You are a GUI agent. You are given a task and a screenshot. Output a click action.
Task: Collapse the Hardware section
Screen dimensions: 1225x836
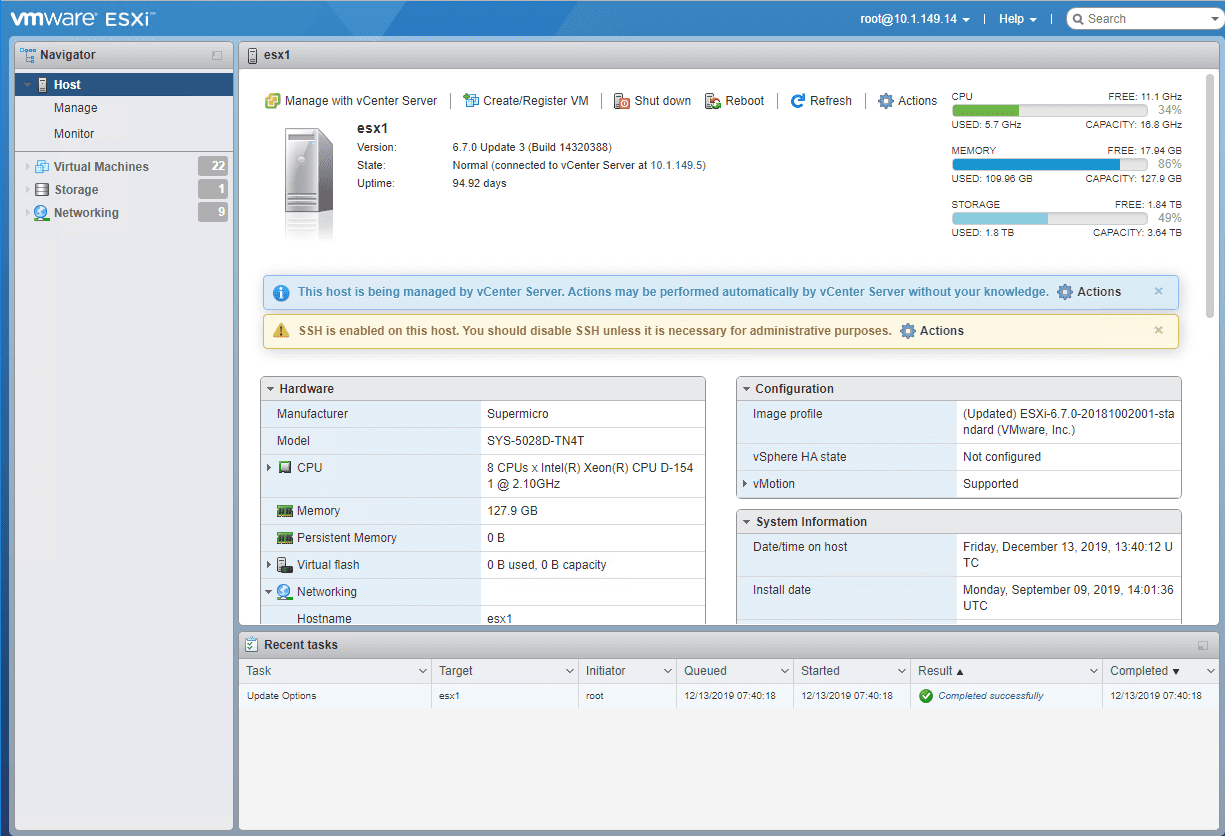click(x=270, y=388)
